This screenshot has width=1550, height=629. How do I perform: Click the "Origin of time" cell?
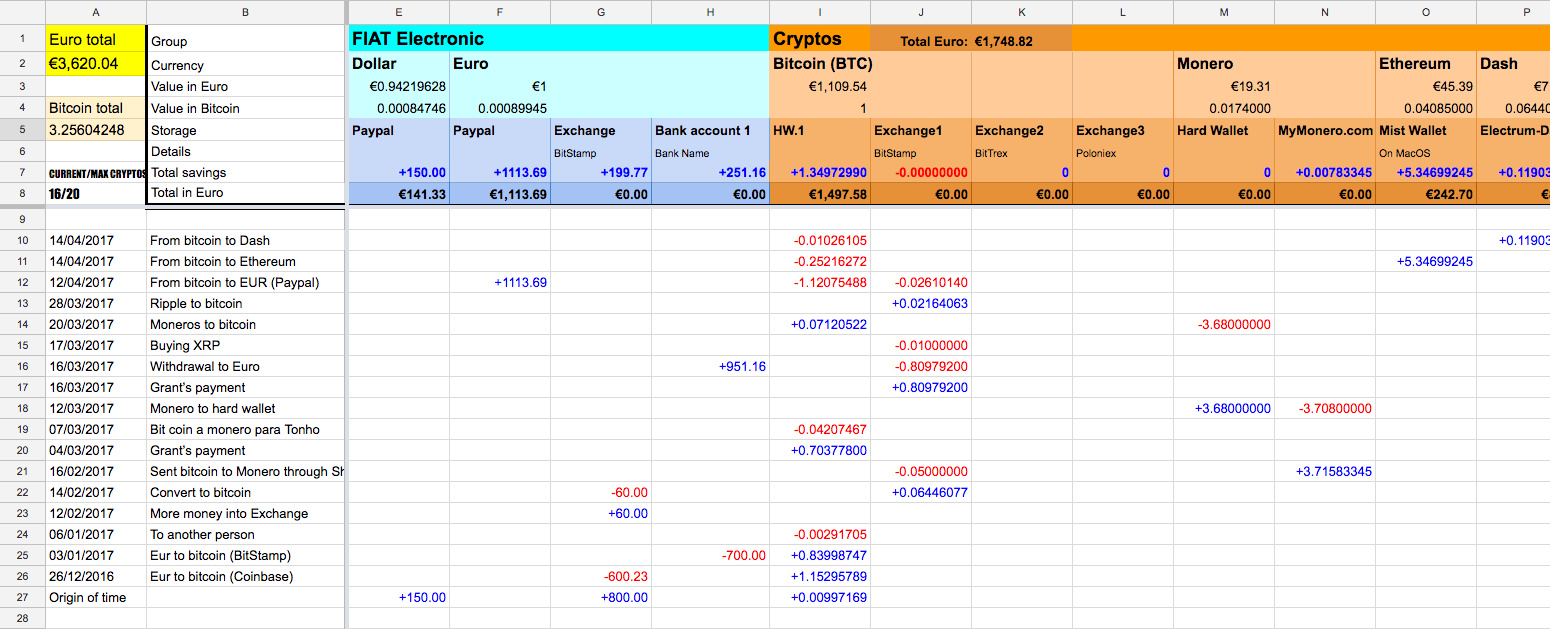95,597
